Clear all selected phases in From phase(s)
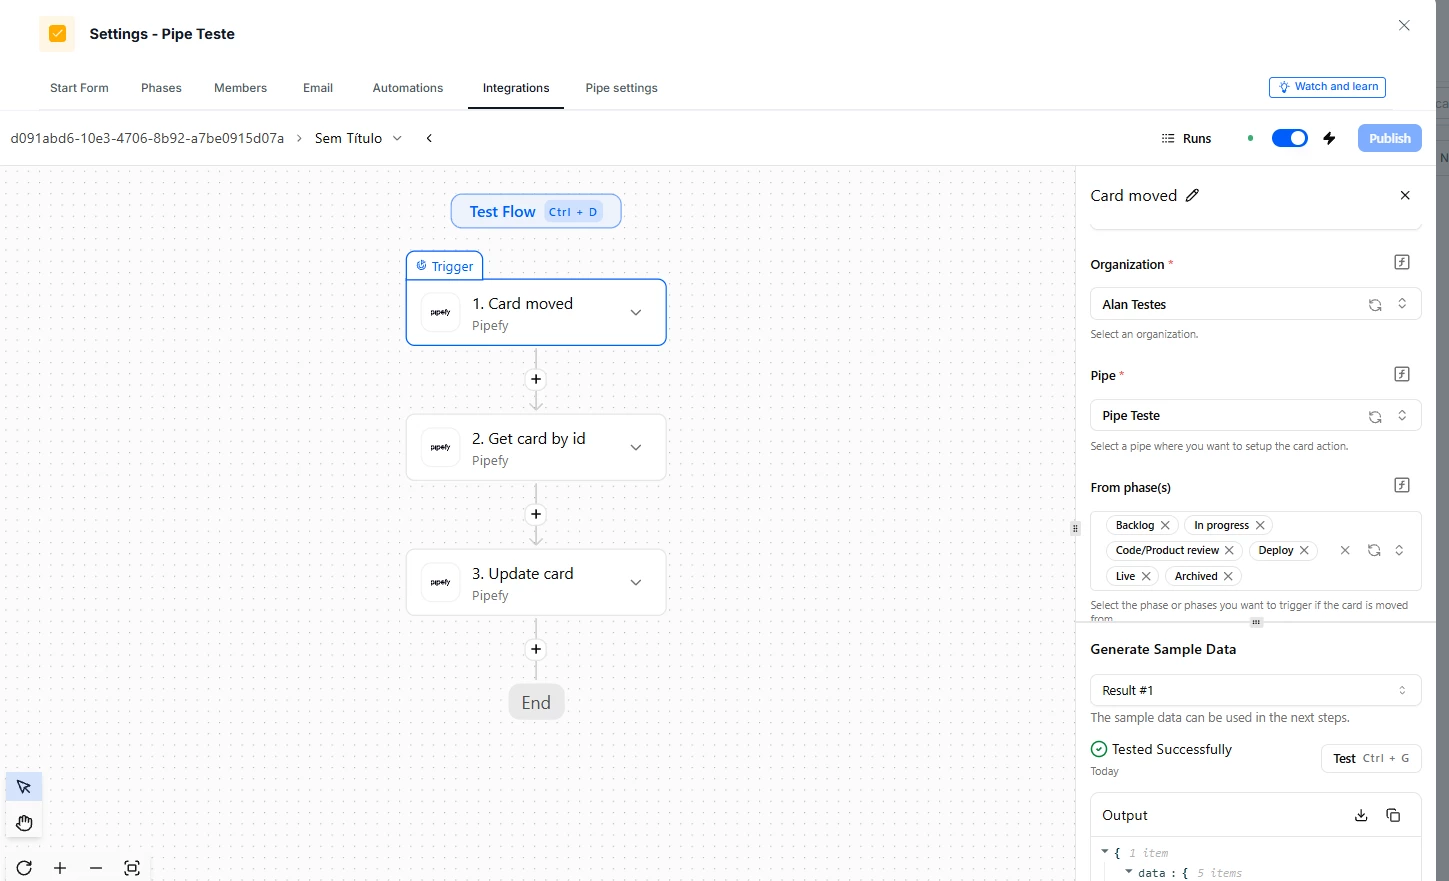 coord(1345,550)
